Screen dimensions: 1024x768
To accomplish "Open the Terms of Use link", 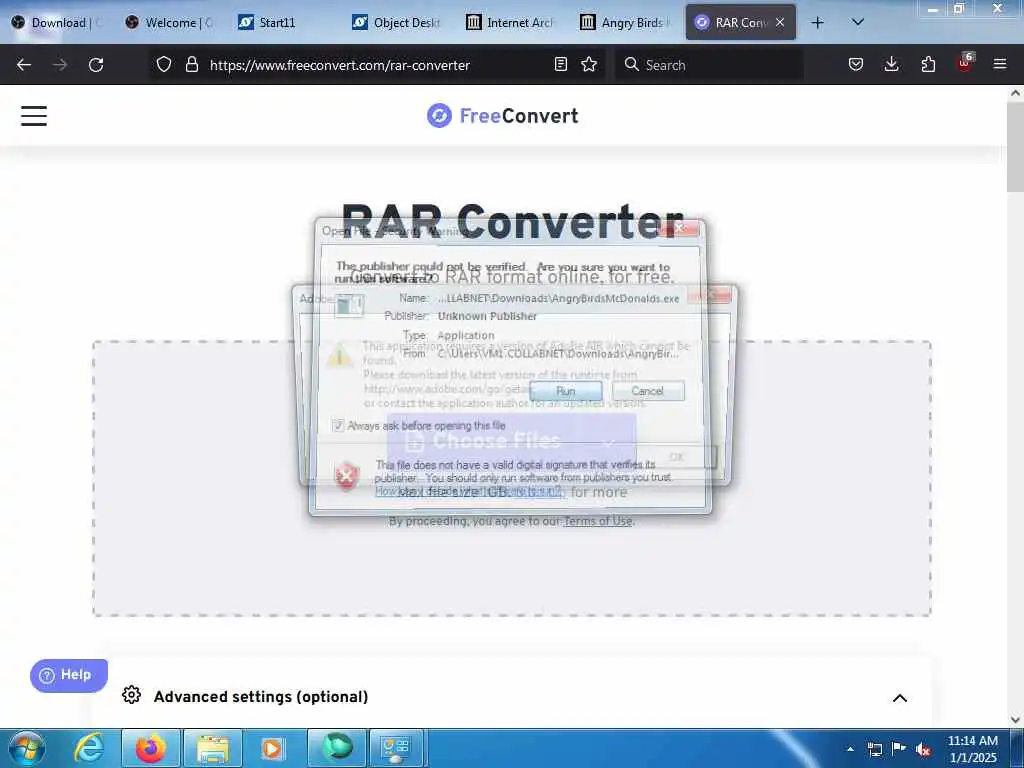I will tap(598, 521).
